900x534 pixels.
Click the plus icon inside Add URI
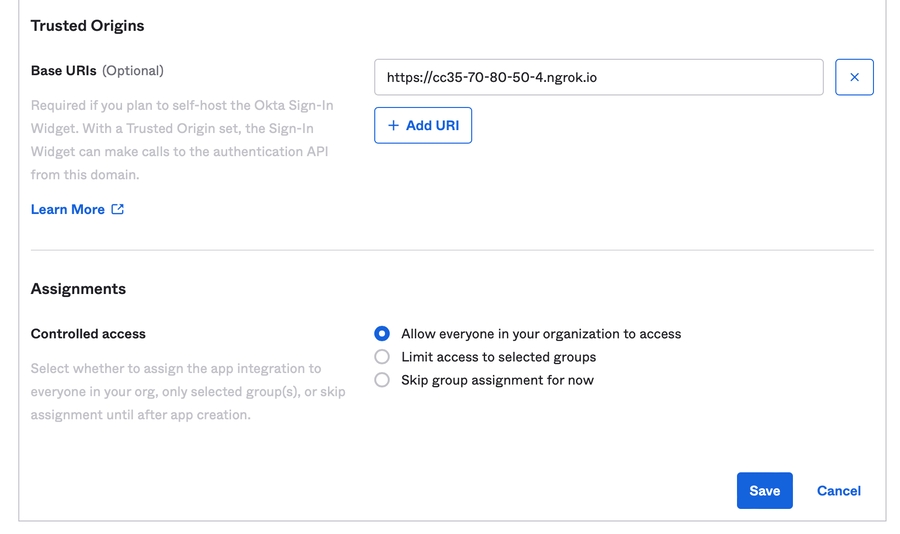pyautogui.click(x=393, y=125)
